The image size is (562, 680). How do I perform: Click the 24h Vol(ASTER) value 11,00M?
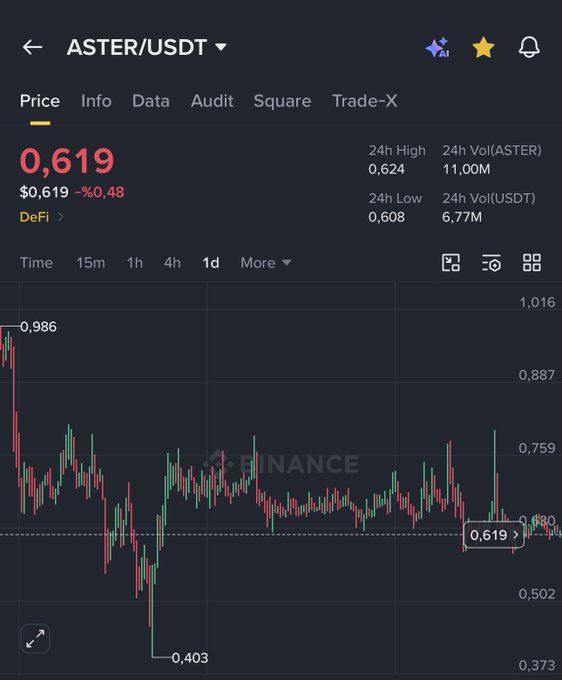click(466, 169)
